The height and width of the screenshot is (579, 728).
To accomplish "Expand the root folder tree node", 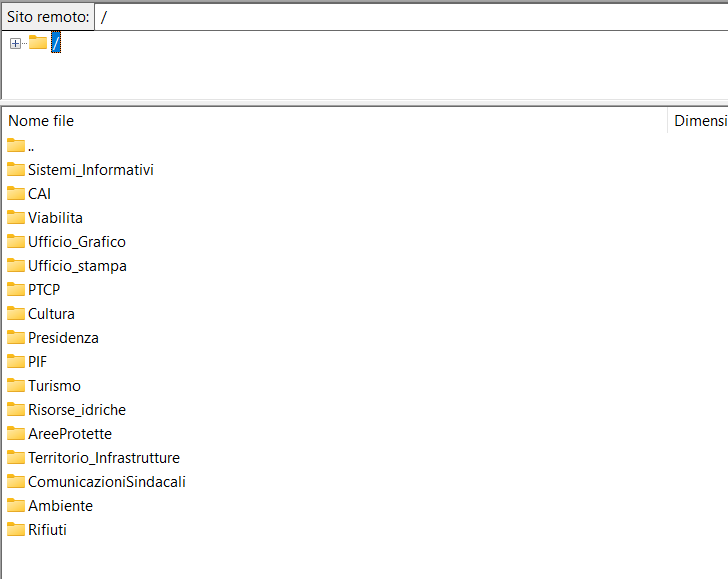I will point(15,43).
